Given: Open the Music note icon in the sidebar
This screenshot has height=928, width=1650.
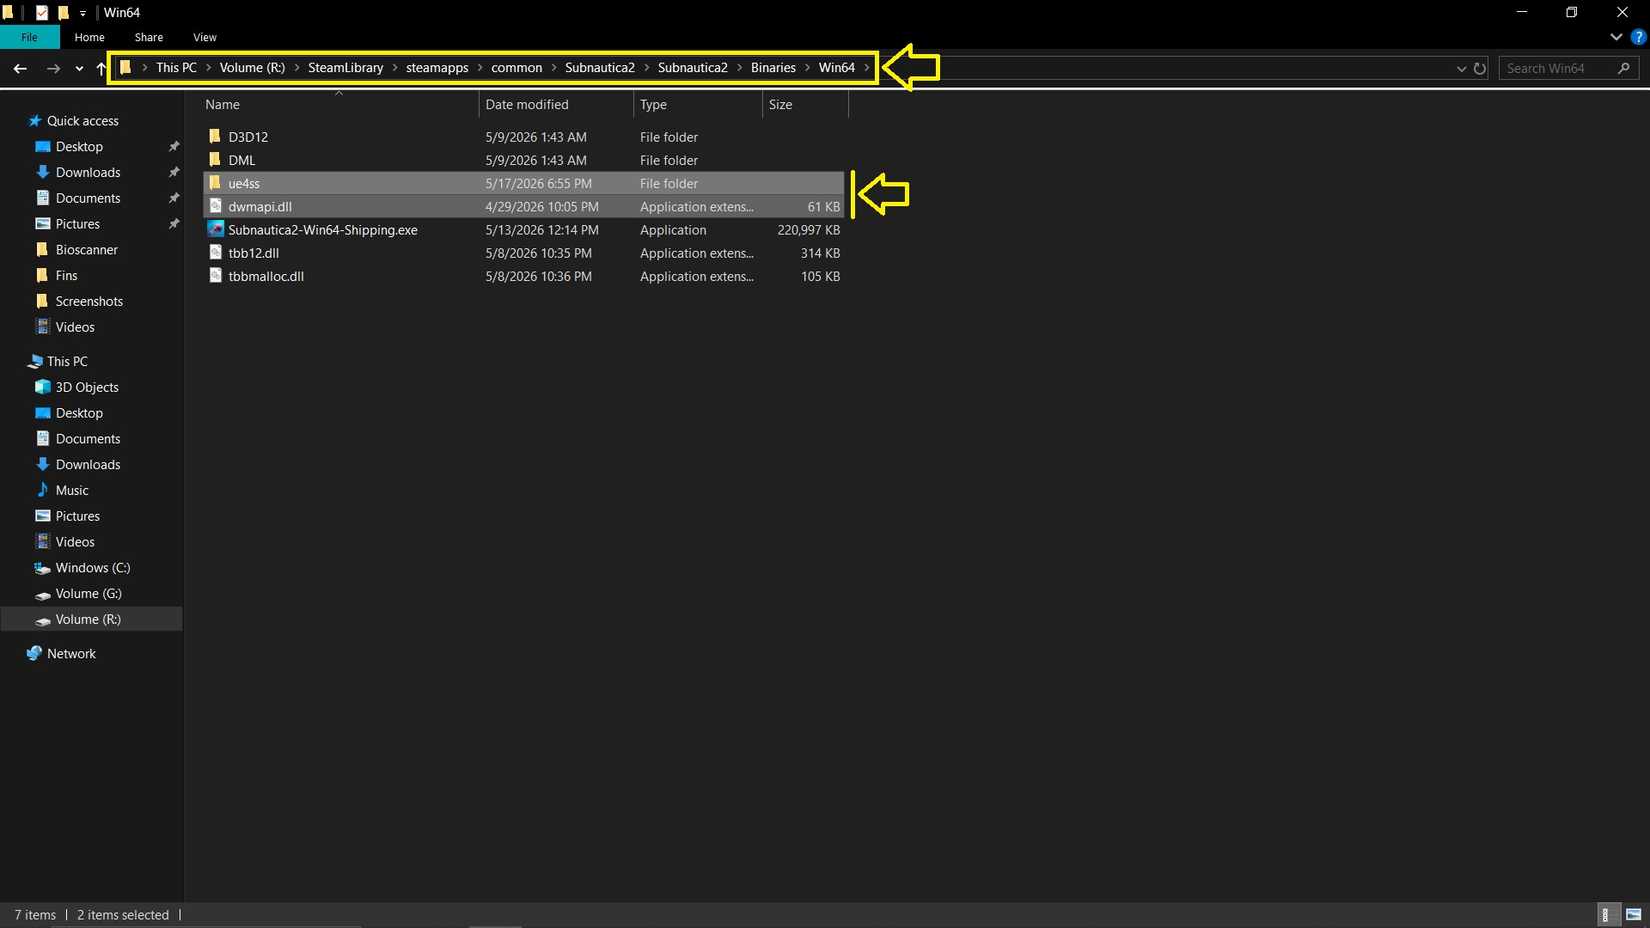Looking at the screenshot, I should coord(43,490).
